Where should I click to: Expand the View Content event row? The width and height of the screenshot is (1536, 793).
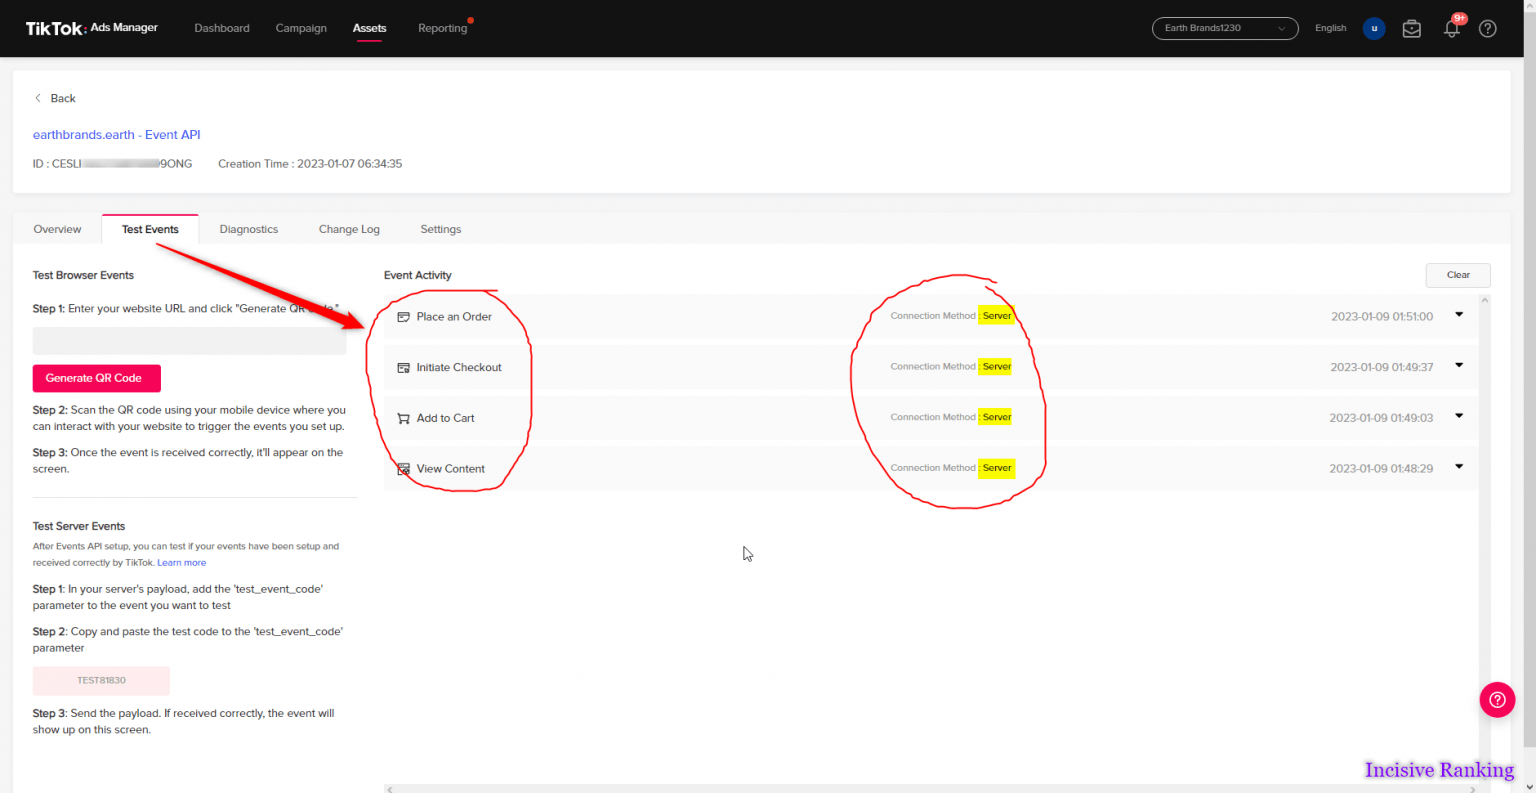[1459, 466]
